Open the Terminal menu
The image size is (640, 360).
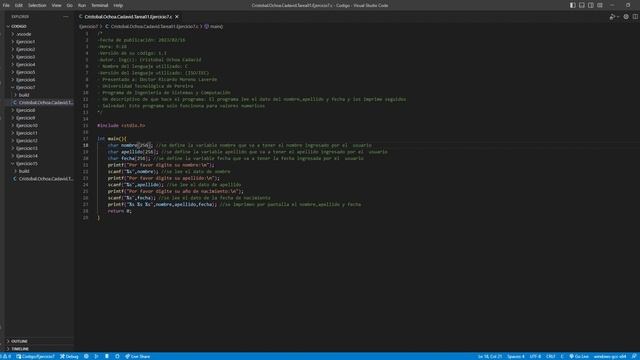pos(100,5)
